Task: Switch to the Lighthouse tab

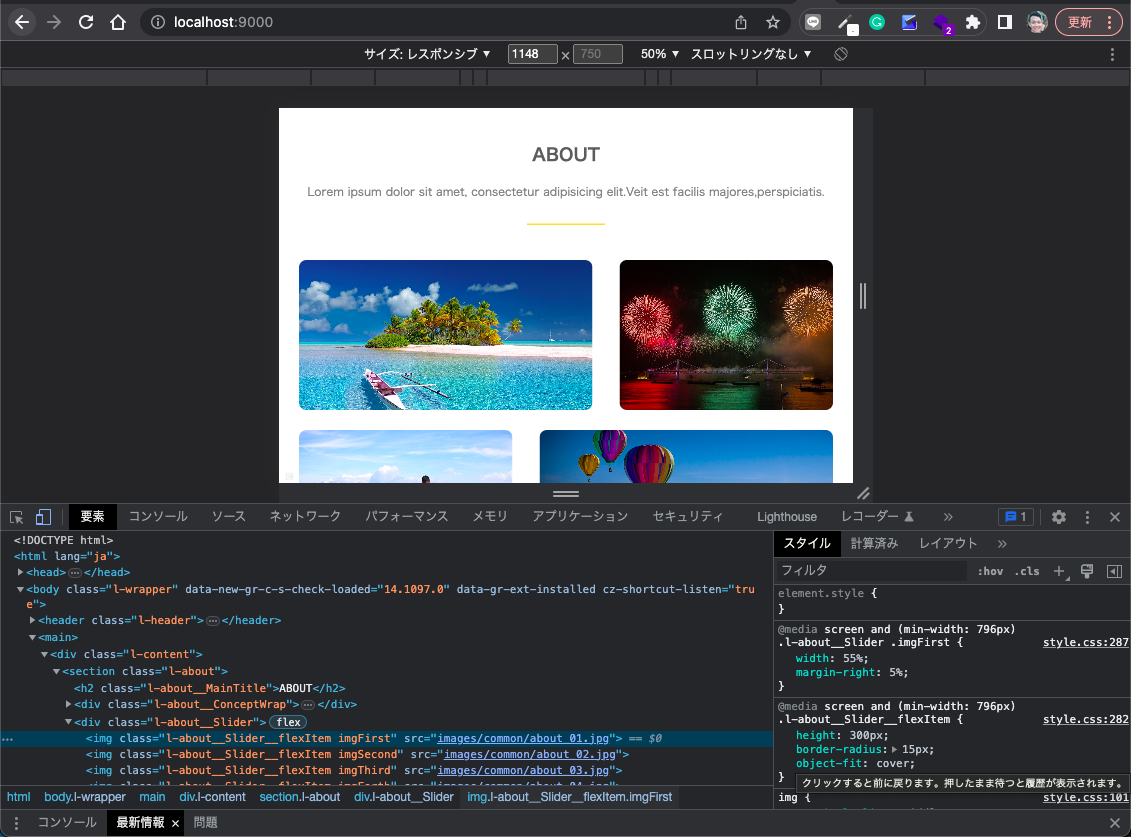Action: 787,517
